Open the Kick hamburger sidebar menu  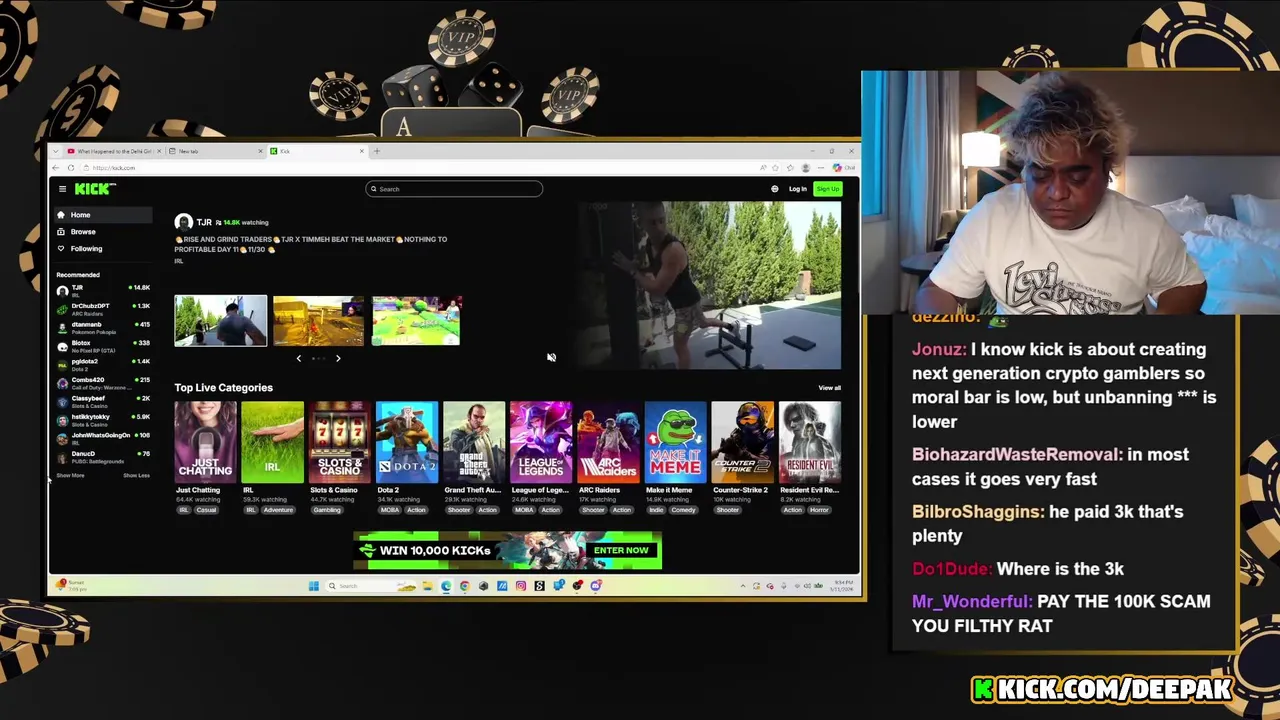(62, 189)
